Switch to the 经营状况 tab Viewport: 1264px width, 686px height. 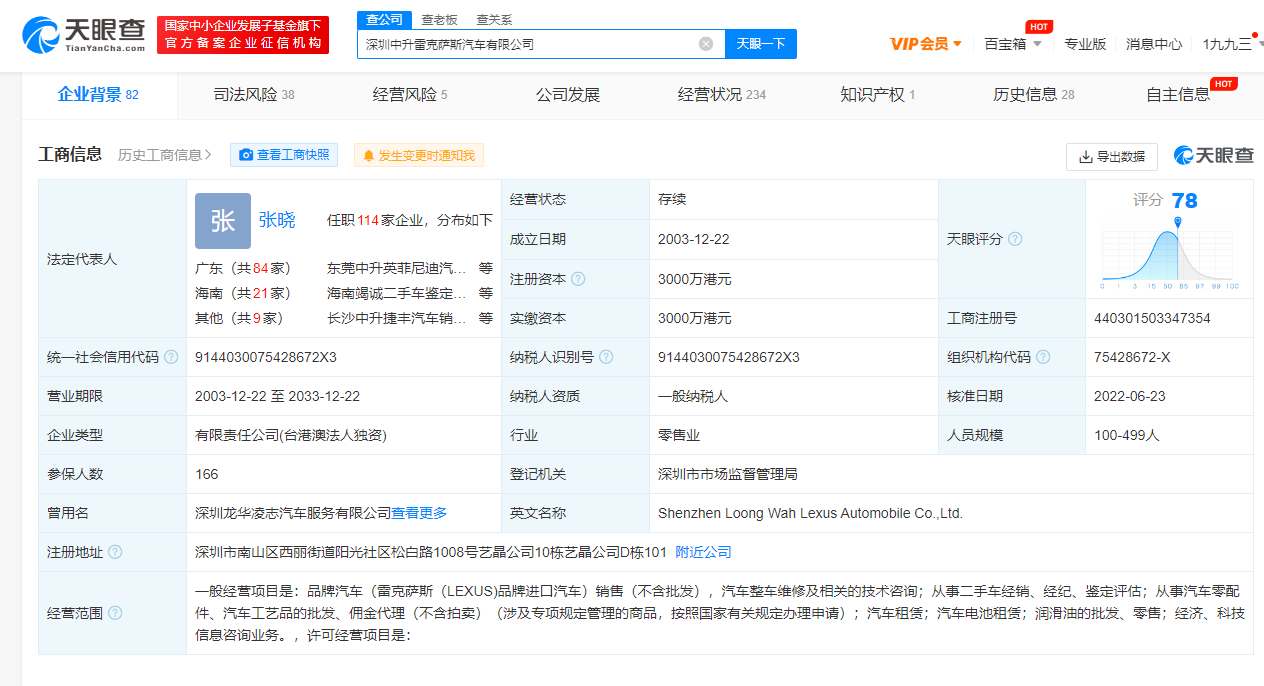coord(721,95)
